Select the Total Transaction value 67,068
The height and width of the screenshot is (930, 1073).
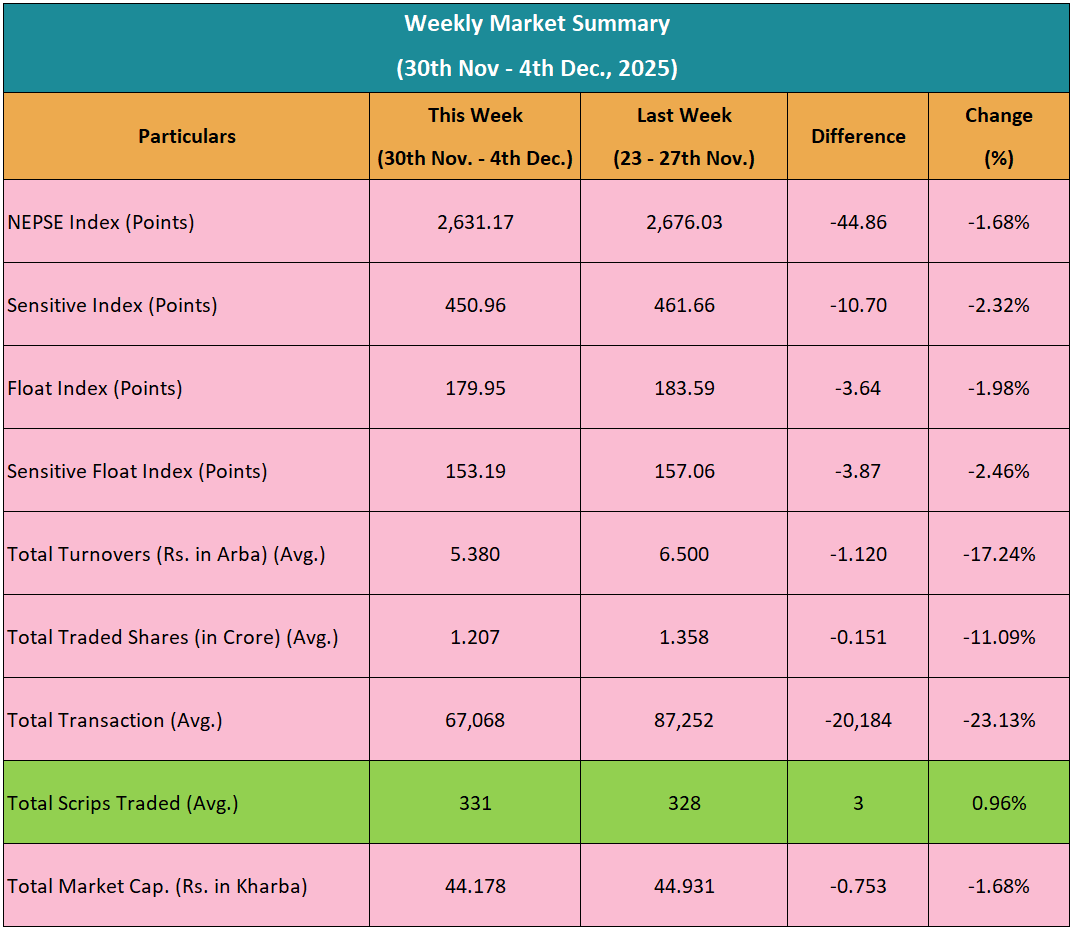(475, 720)
